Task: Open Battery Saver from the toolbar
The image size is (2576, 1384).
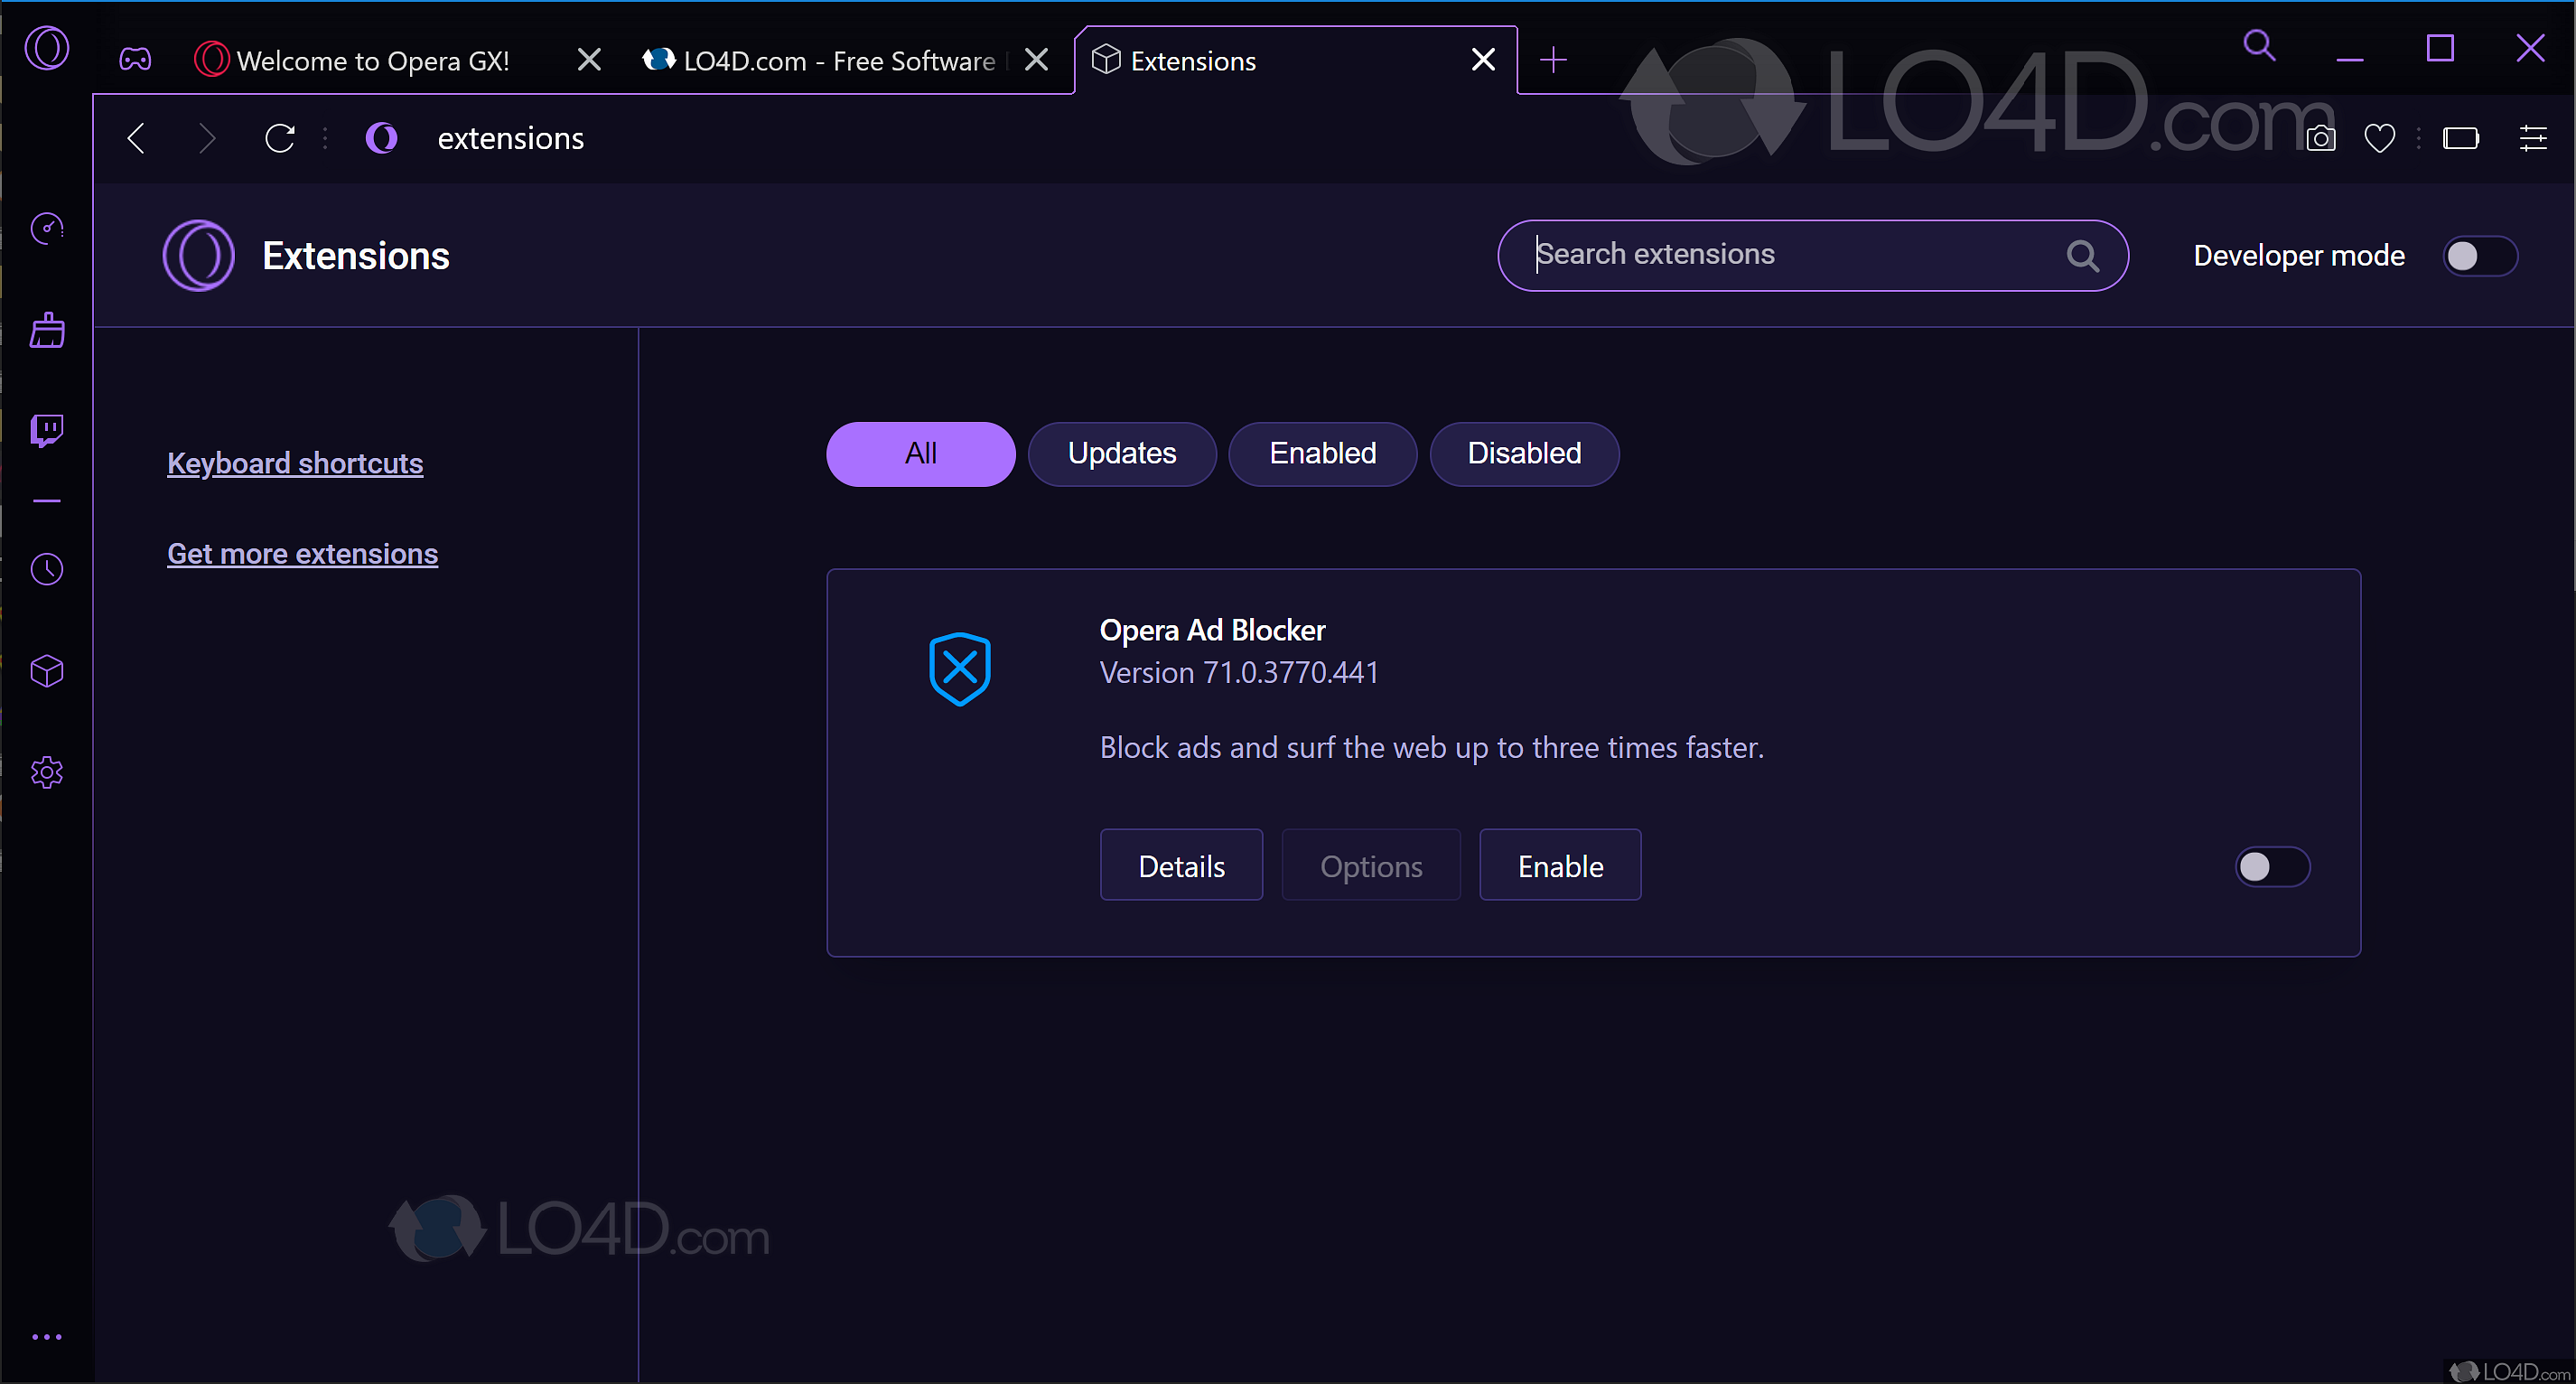Action: click(2462, 138)
